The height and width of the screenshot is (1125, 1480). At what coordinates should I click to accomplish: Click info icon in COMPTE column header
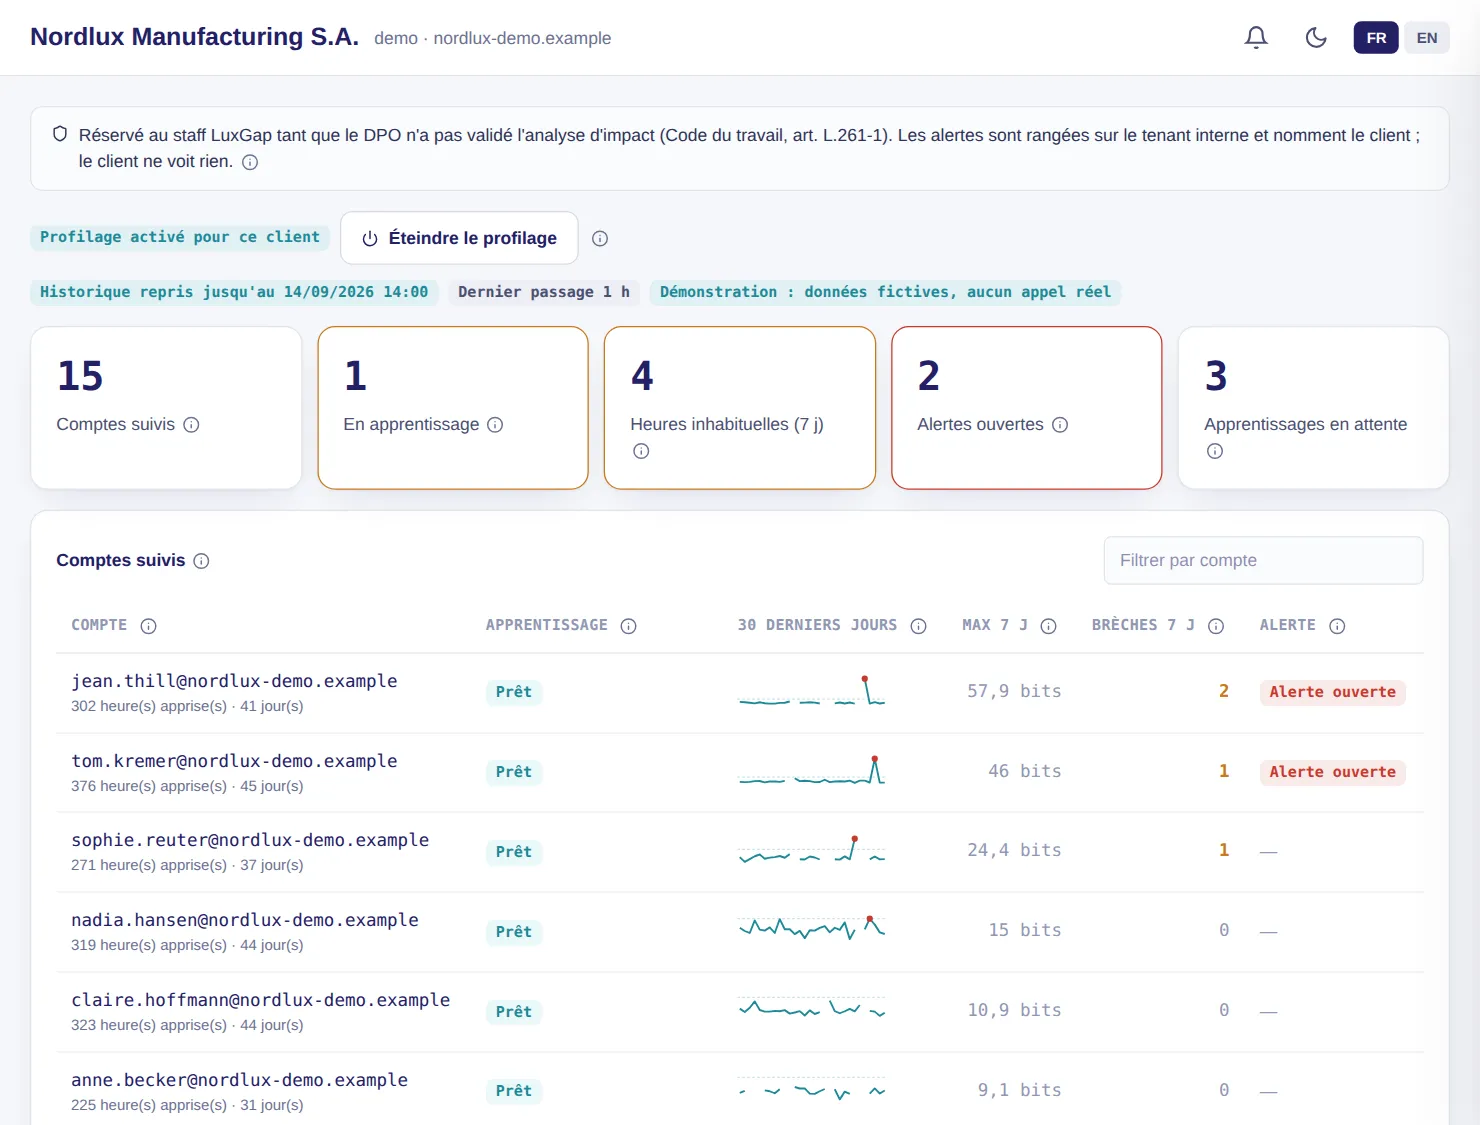coord(148,626)
